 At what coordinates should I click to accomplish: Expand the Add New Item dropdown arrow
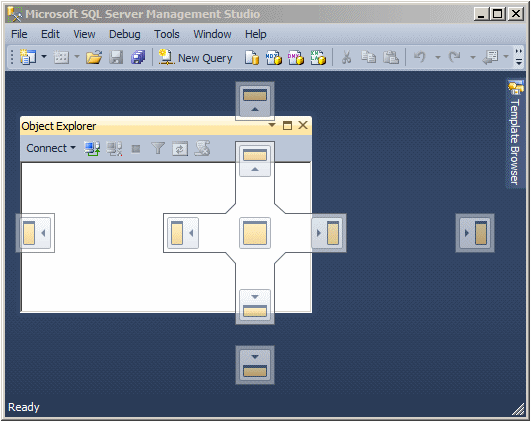pos(77,57)
